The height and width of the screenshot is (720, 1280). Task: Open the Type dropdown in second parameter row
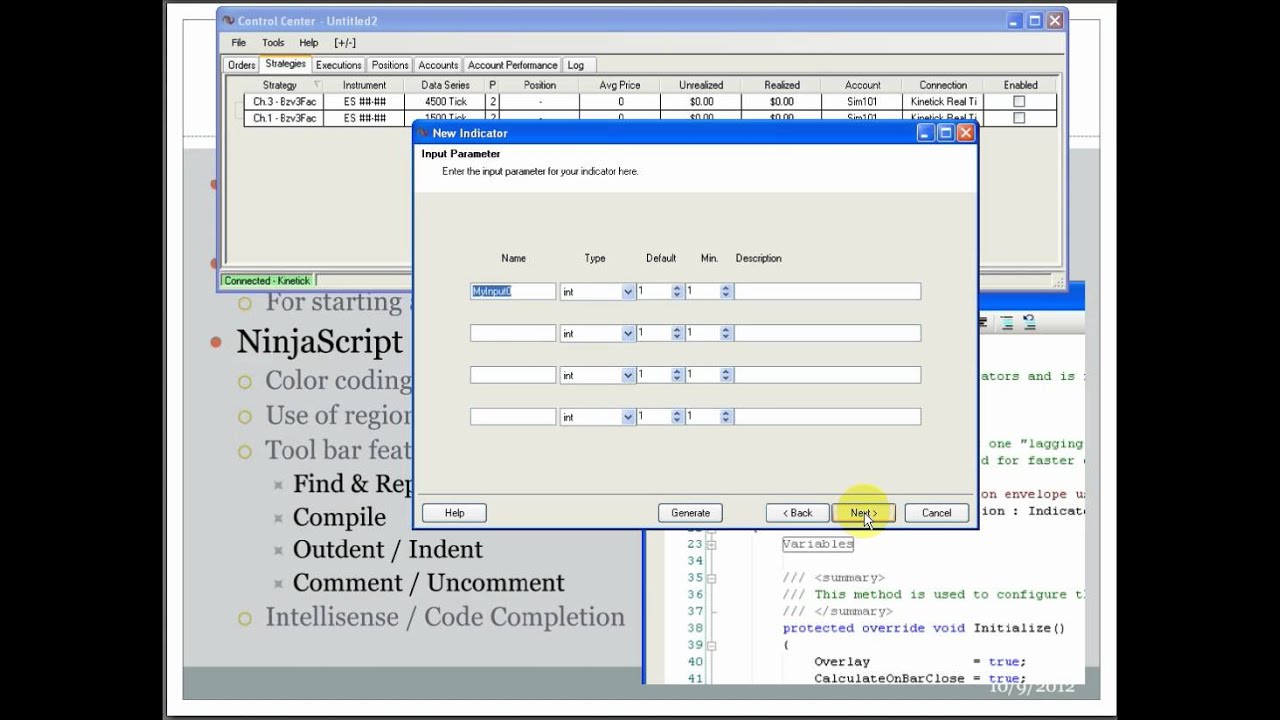point(628,333)
